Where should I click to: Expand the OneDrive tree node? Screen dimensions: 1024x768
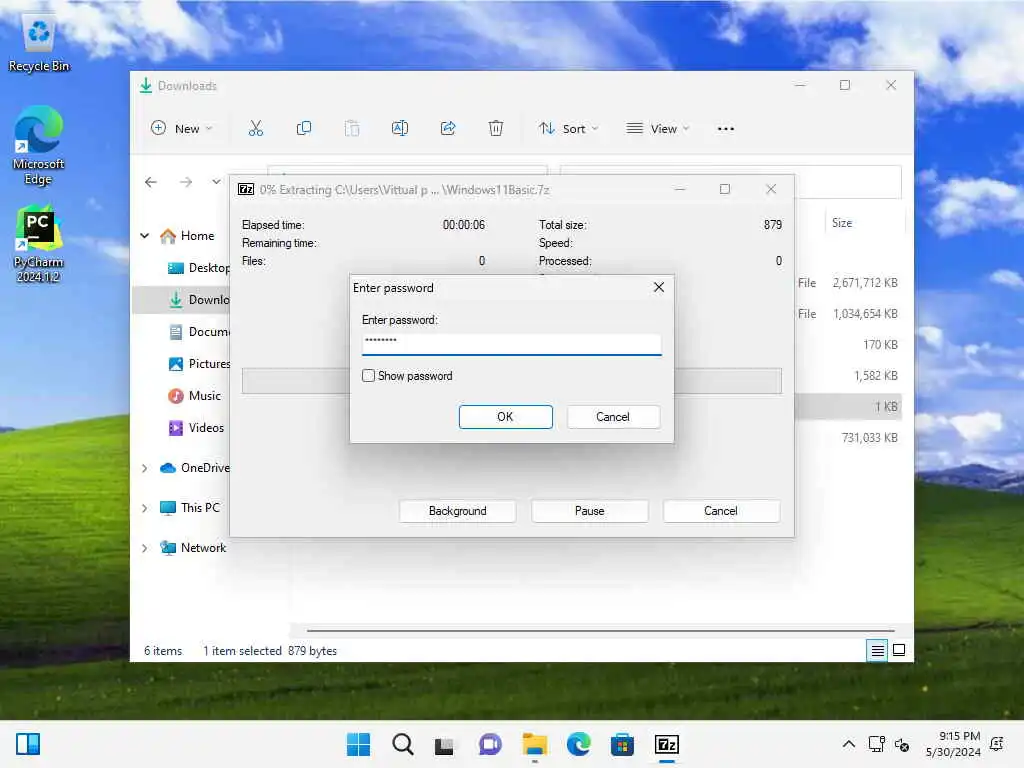tap(145, 468)
